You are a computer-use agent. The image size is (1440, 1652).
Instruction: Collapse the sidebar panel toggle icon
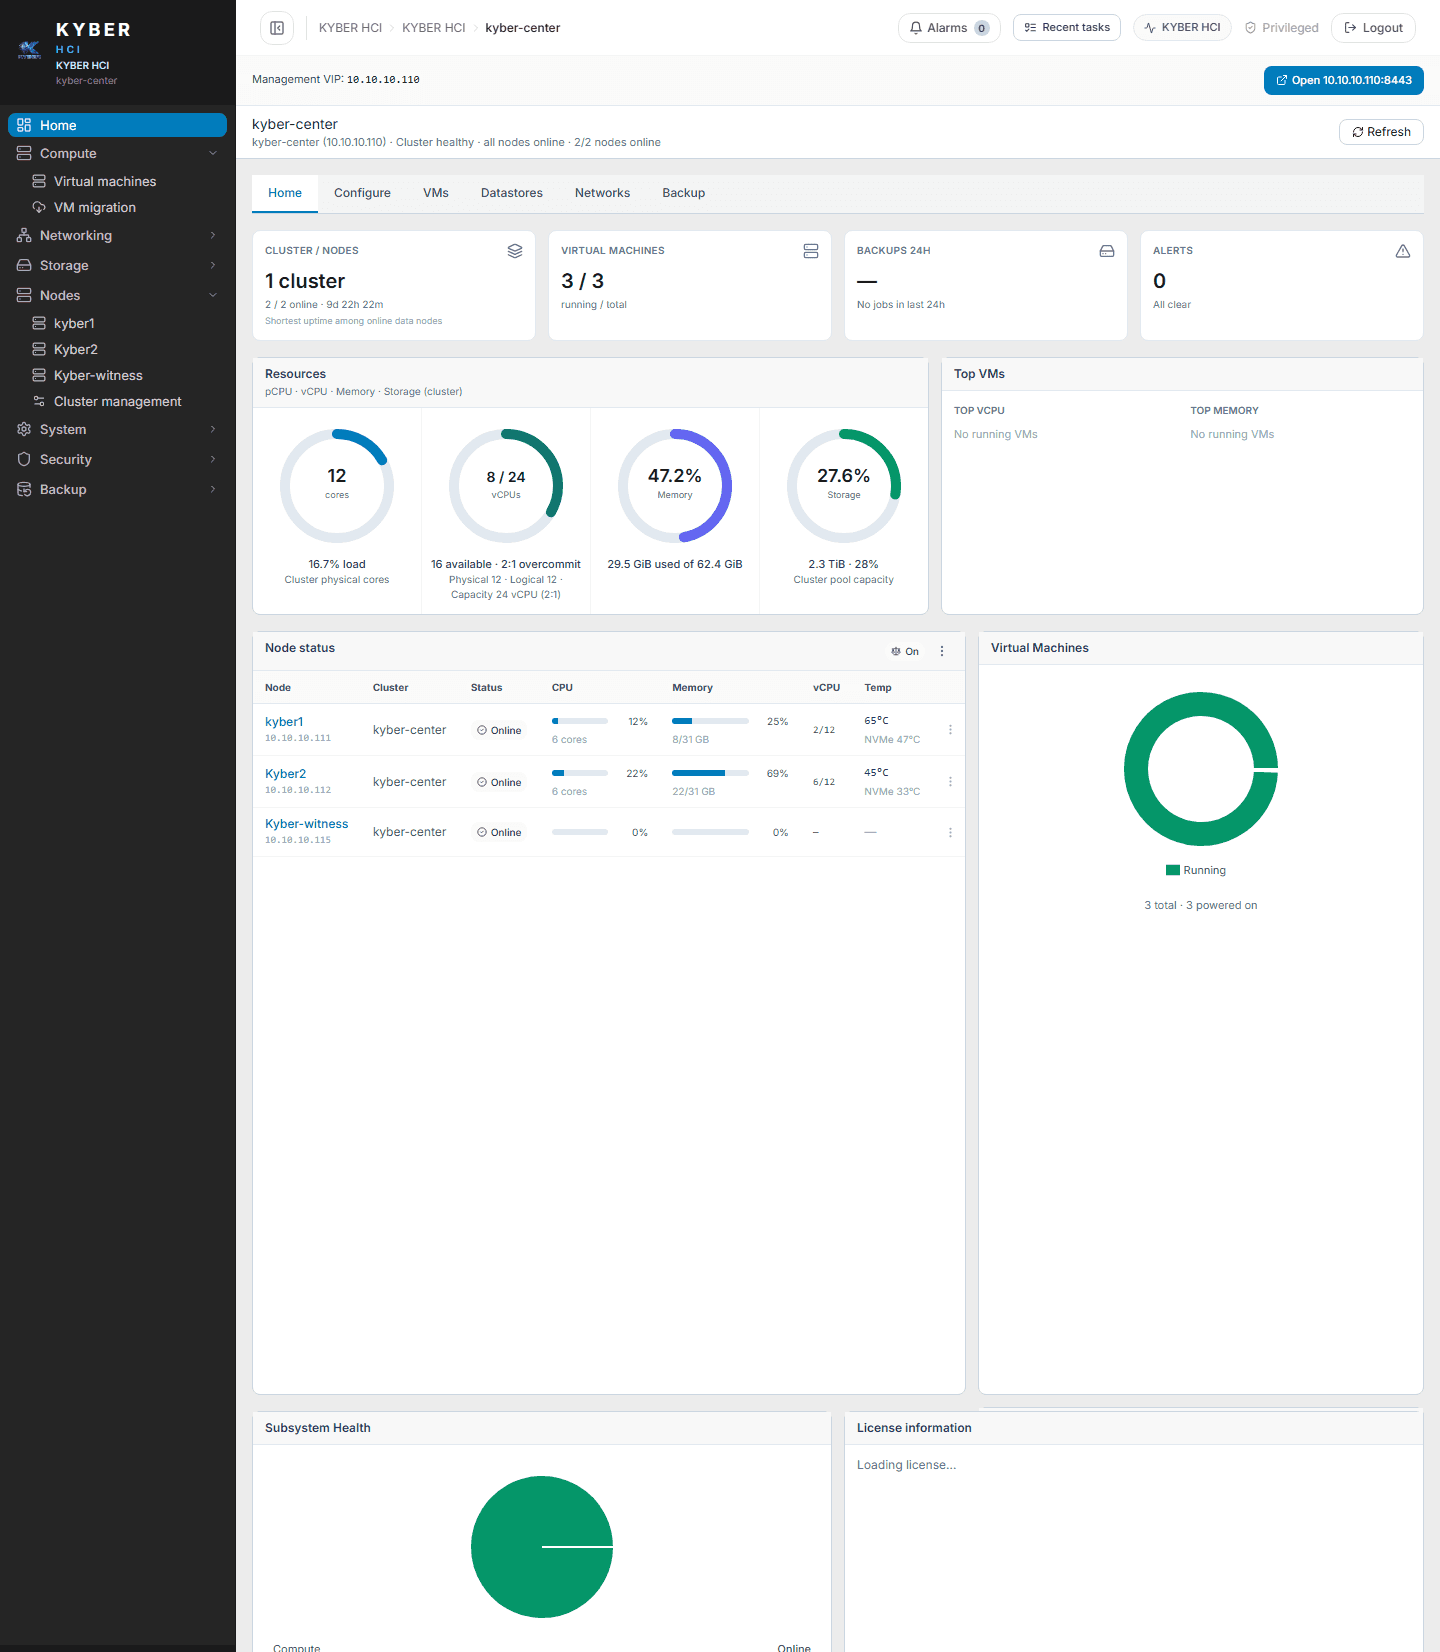coord(277,28)
